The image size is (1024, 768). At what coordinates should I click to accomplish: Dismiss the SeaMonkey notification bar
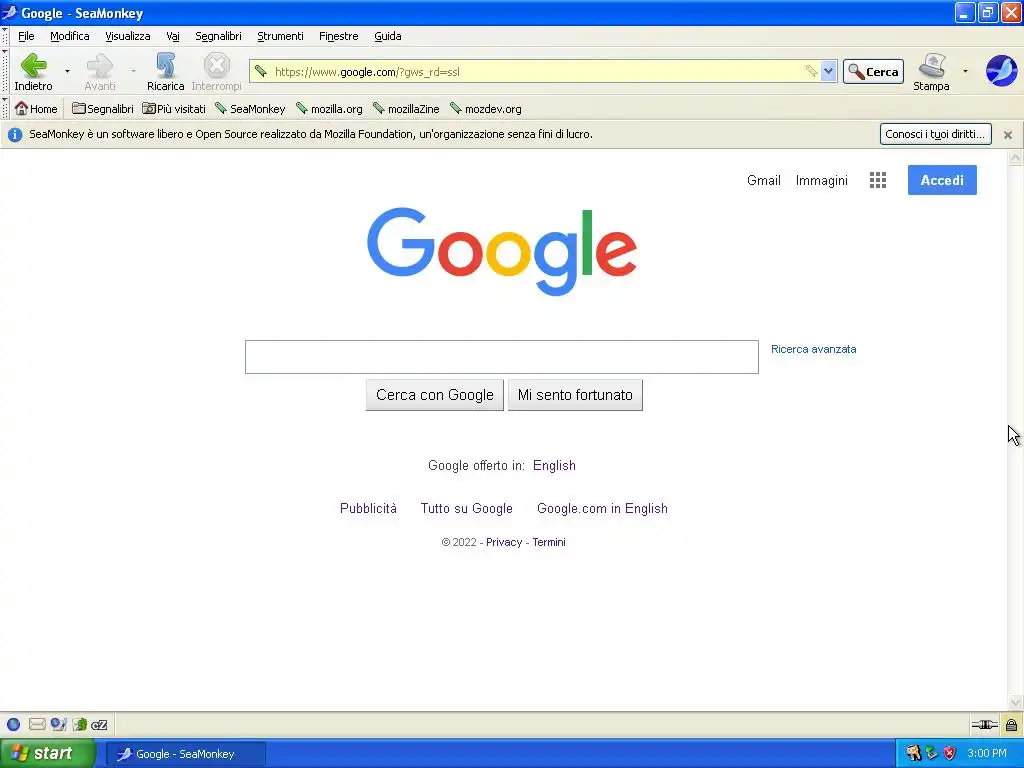click(x=1008, y=135)
